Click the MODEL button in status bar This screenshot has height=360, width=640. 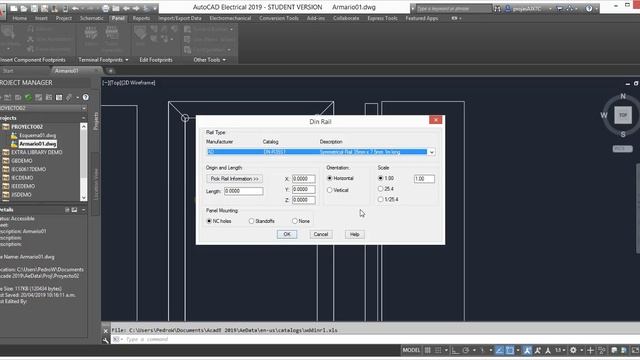pos(411,350)
